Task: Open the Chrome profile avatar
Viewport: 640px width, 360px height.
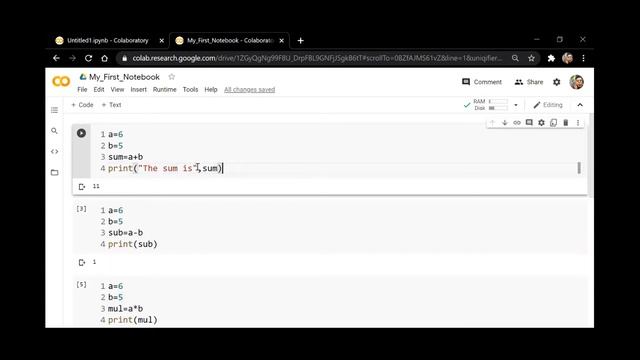Action: 567,58
